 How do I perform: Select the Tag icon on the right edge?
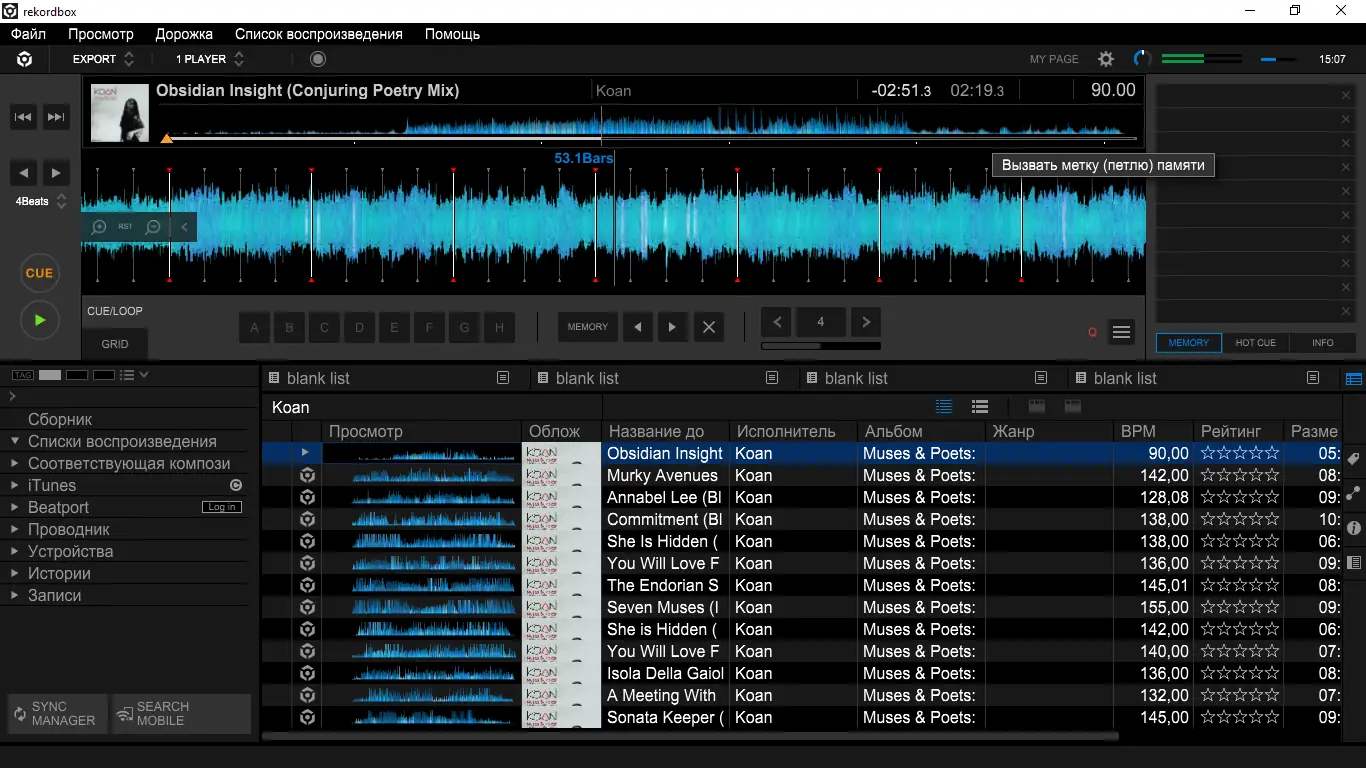[1355, 459]
